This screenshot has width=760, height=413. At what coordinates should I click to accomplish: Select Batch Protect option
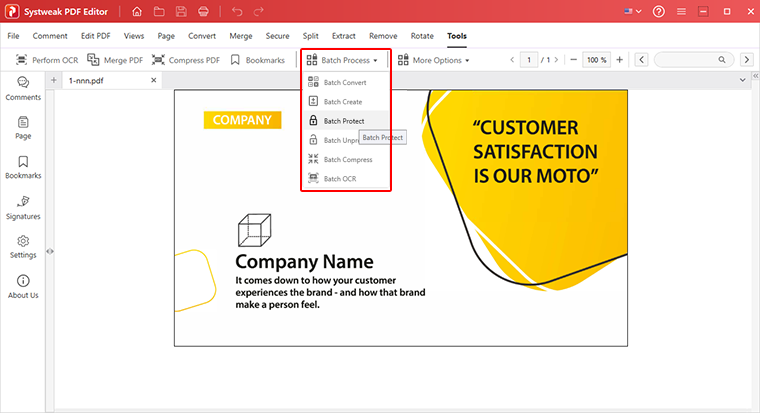click(x=346, y=121)
